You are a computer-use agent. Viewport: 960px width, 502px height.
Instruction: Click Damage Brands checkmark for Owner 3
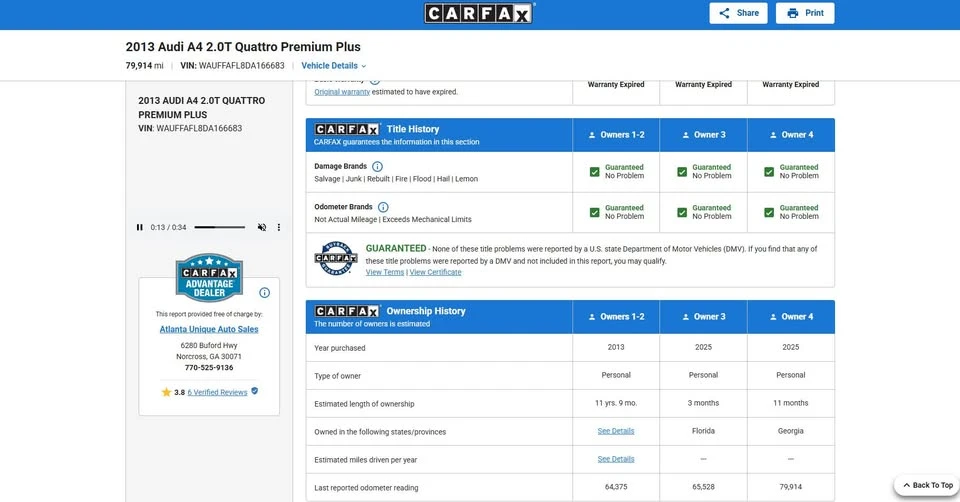point(682,172)
